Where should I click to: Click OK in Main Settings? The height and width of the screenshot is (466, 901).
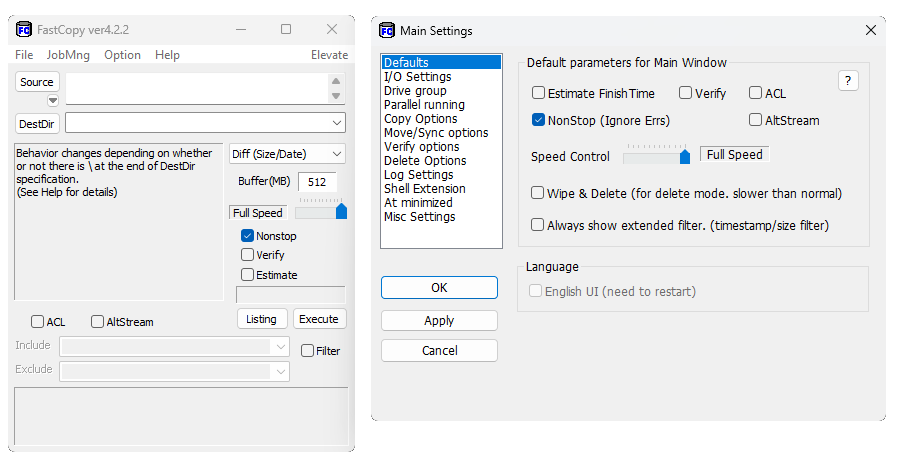pos(439,287)
